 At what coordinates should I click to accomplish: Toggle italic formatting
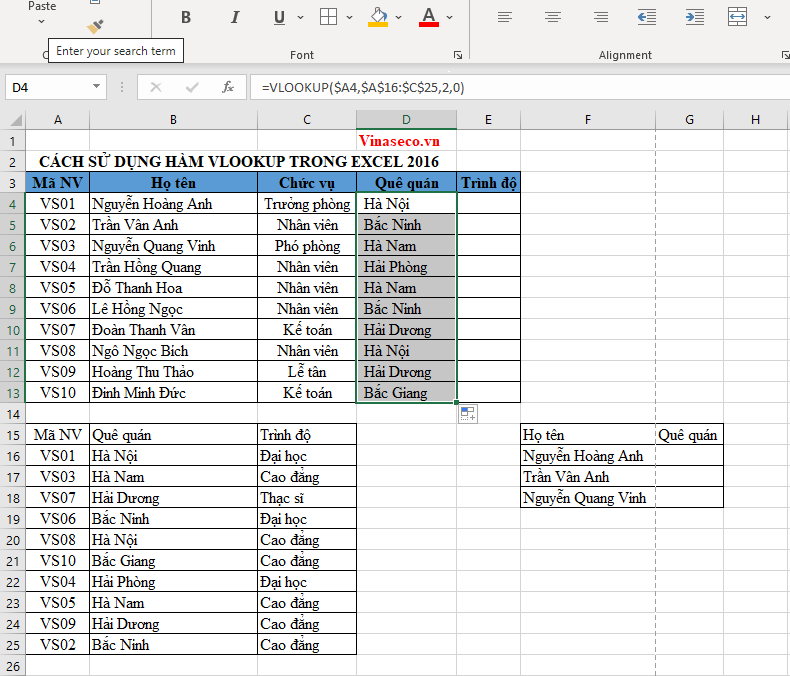tap(235, 17)
